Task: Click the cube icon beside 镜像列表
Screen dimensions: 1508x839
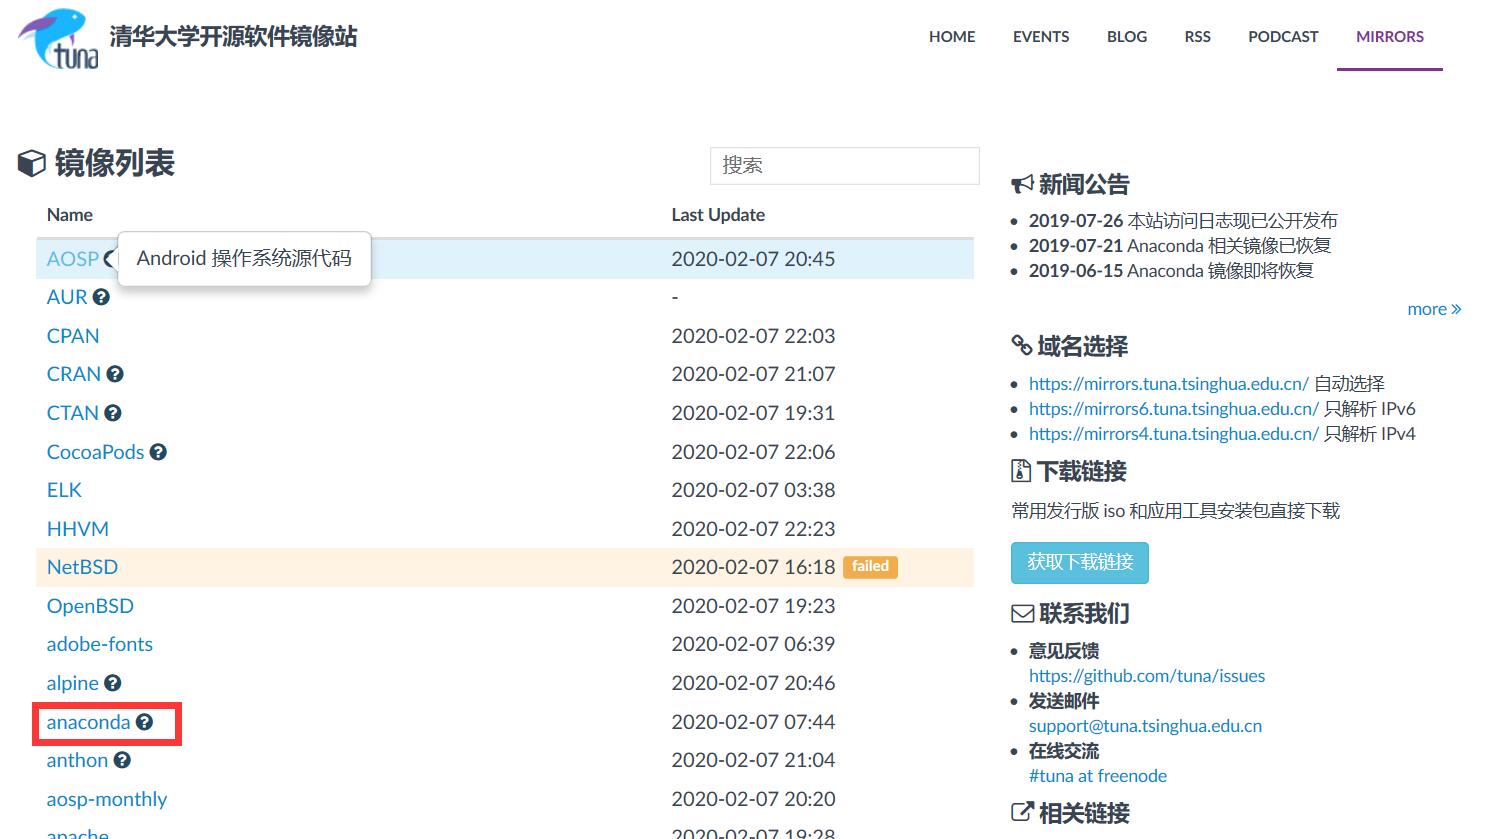Action: point(32,163)
